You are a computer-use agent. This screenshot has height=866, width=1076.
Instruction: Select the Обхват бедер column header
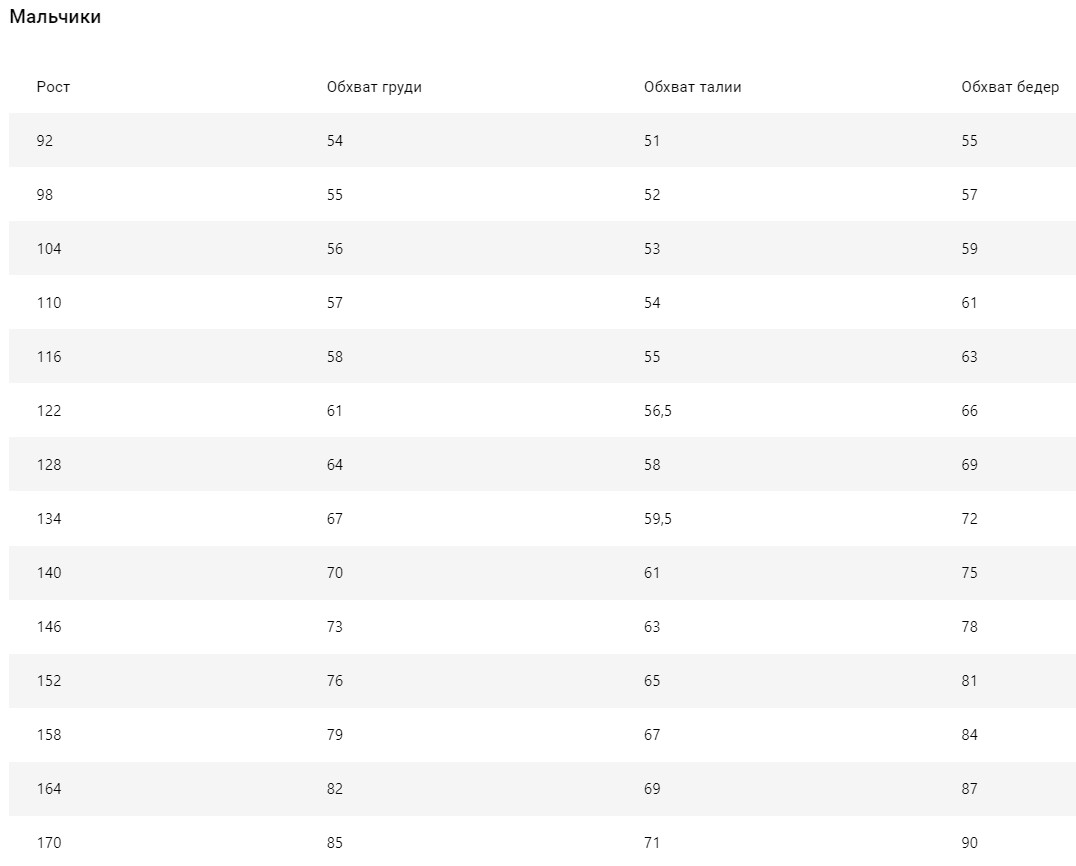[1010, 87]
